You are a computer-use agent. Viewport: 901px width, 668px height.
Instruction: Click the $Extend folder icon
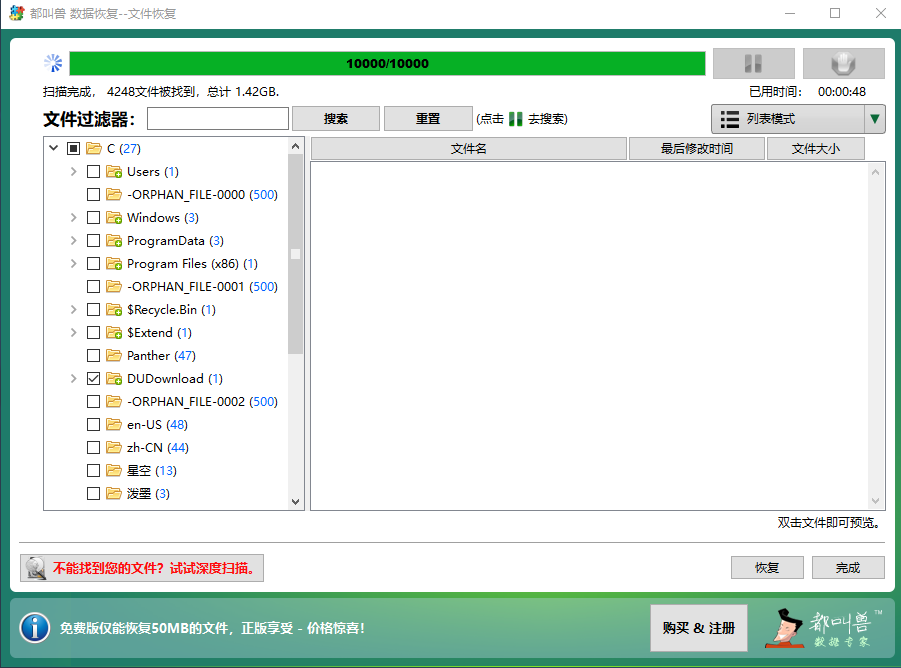pos(114,333)
